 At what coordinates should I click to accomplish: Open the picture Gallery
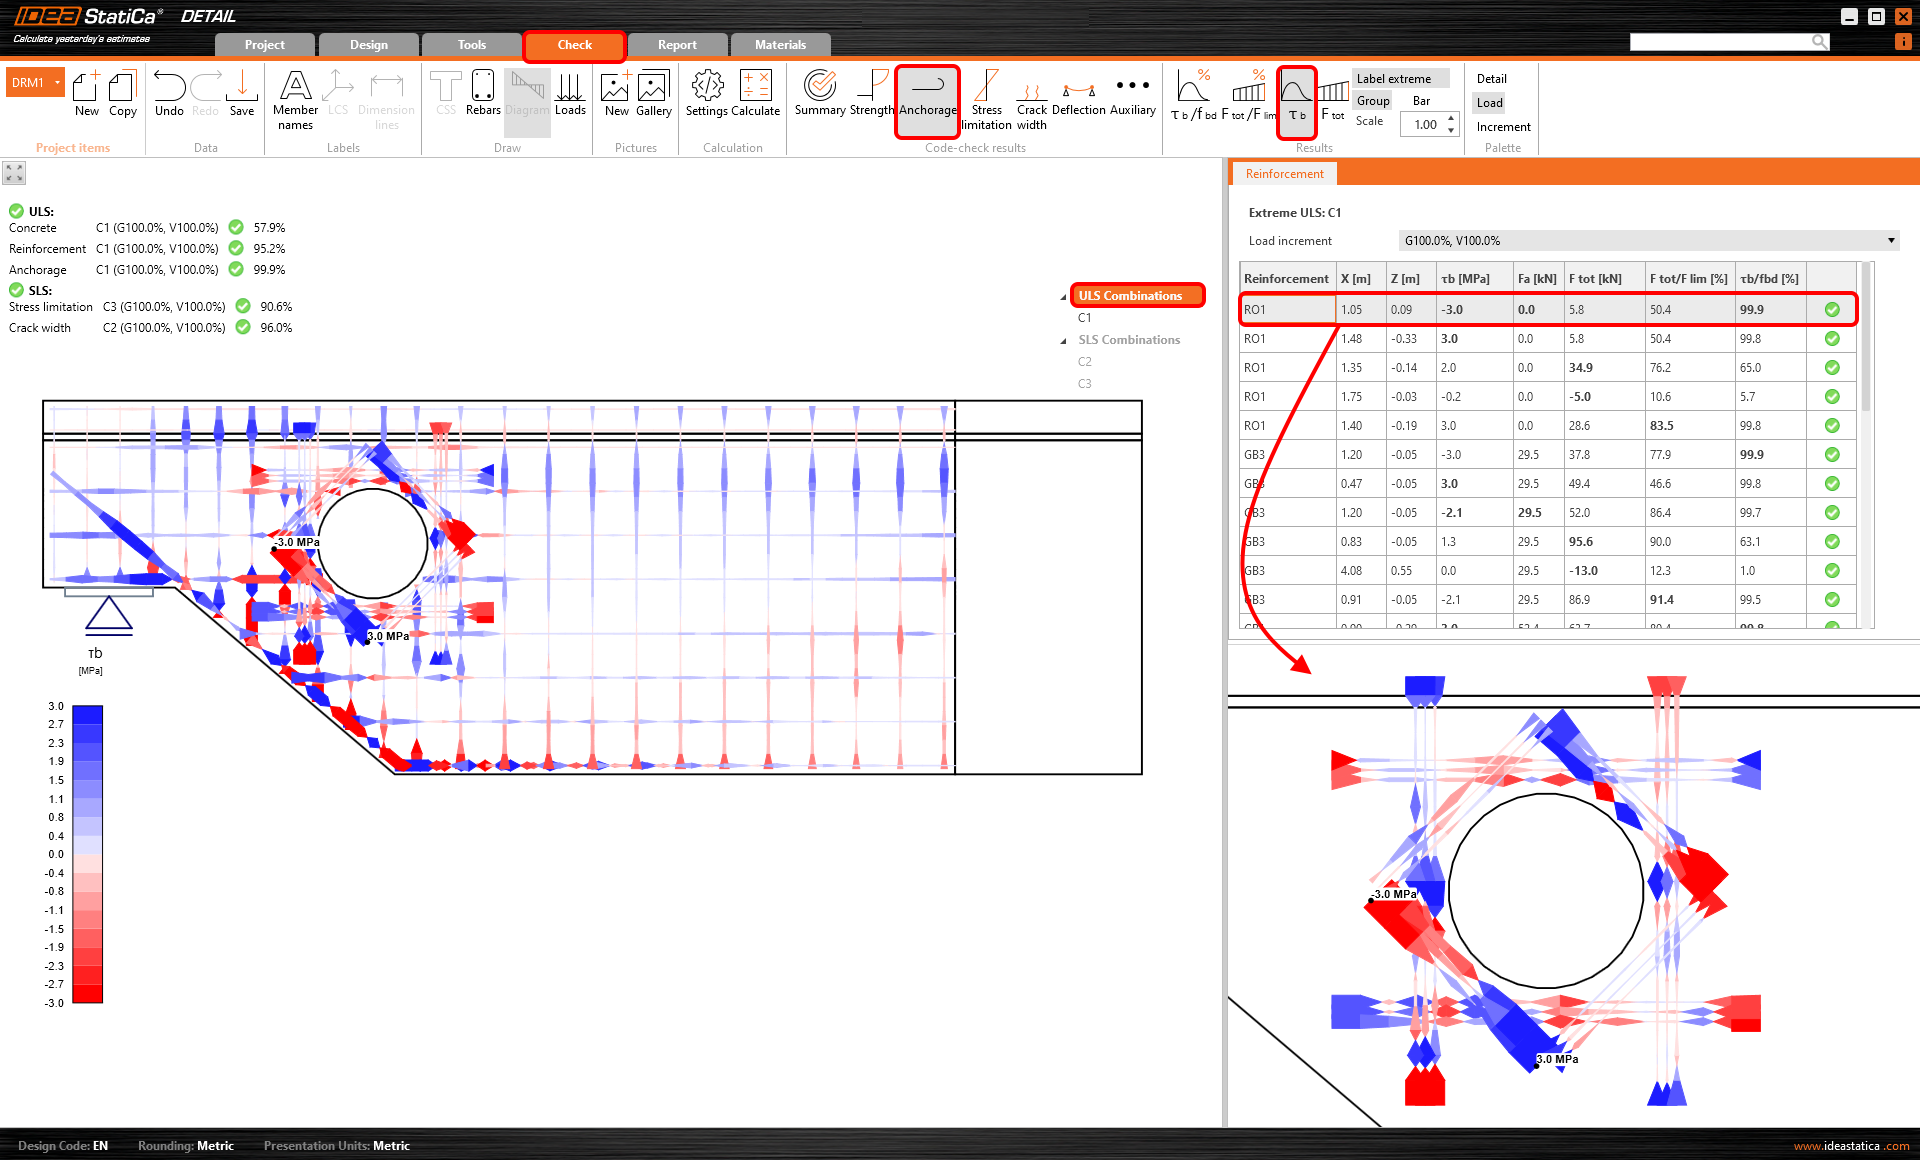tap(653, 93)
